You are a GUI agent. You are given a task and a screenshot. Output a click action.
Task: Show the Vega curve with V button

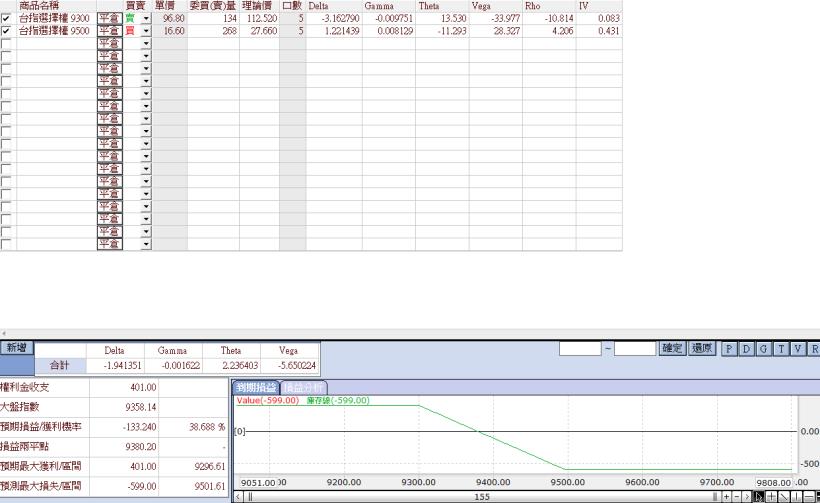tap(797, 348)
